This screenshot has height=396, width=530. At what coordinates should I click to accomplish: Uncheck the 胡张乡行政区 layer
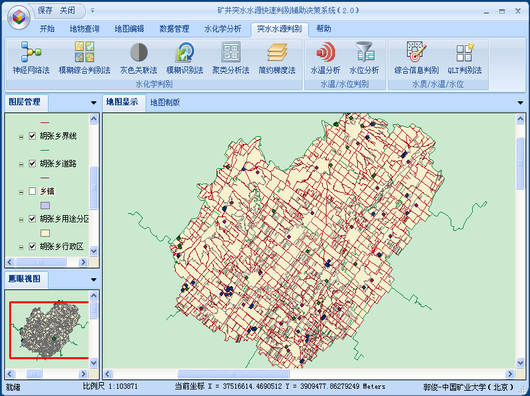pos(32,247)
